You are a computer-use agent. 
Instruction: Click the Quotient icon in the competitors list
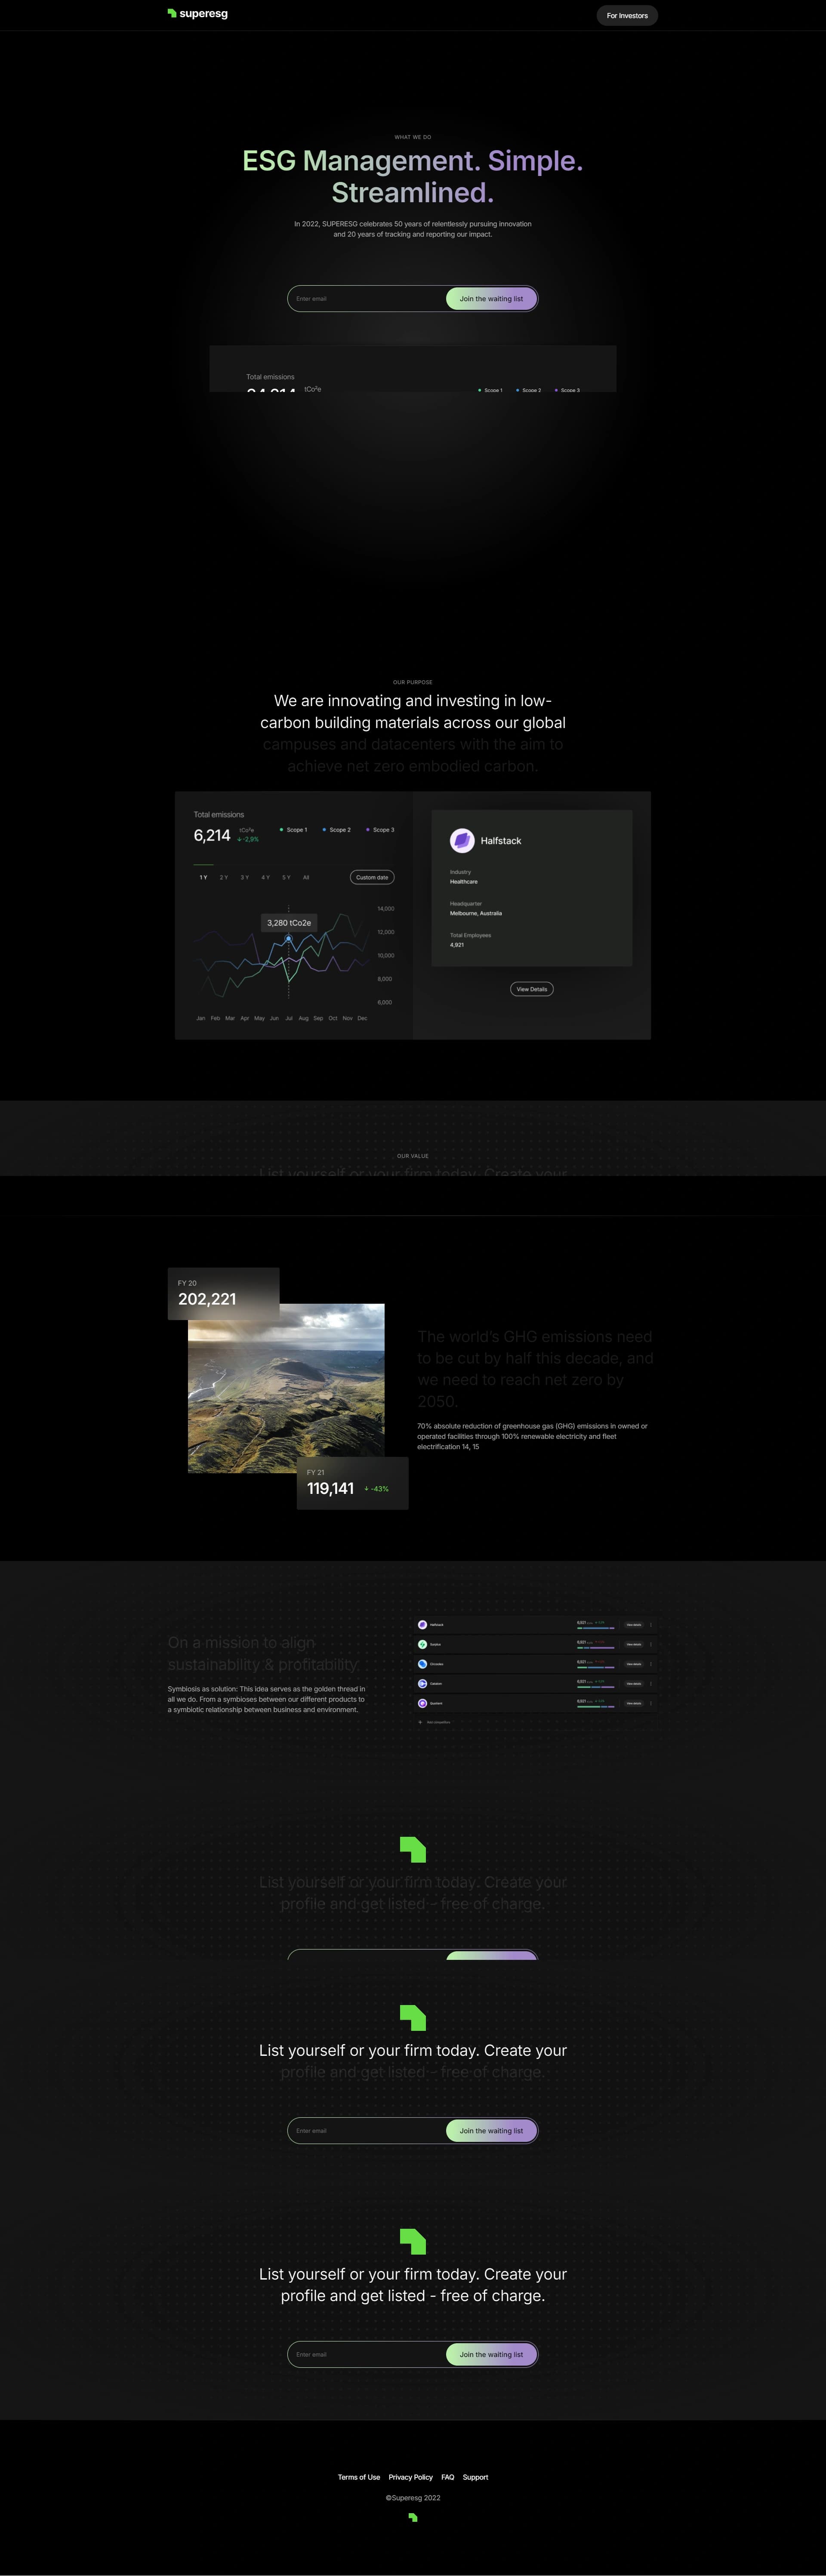(x=423, y=1703)
